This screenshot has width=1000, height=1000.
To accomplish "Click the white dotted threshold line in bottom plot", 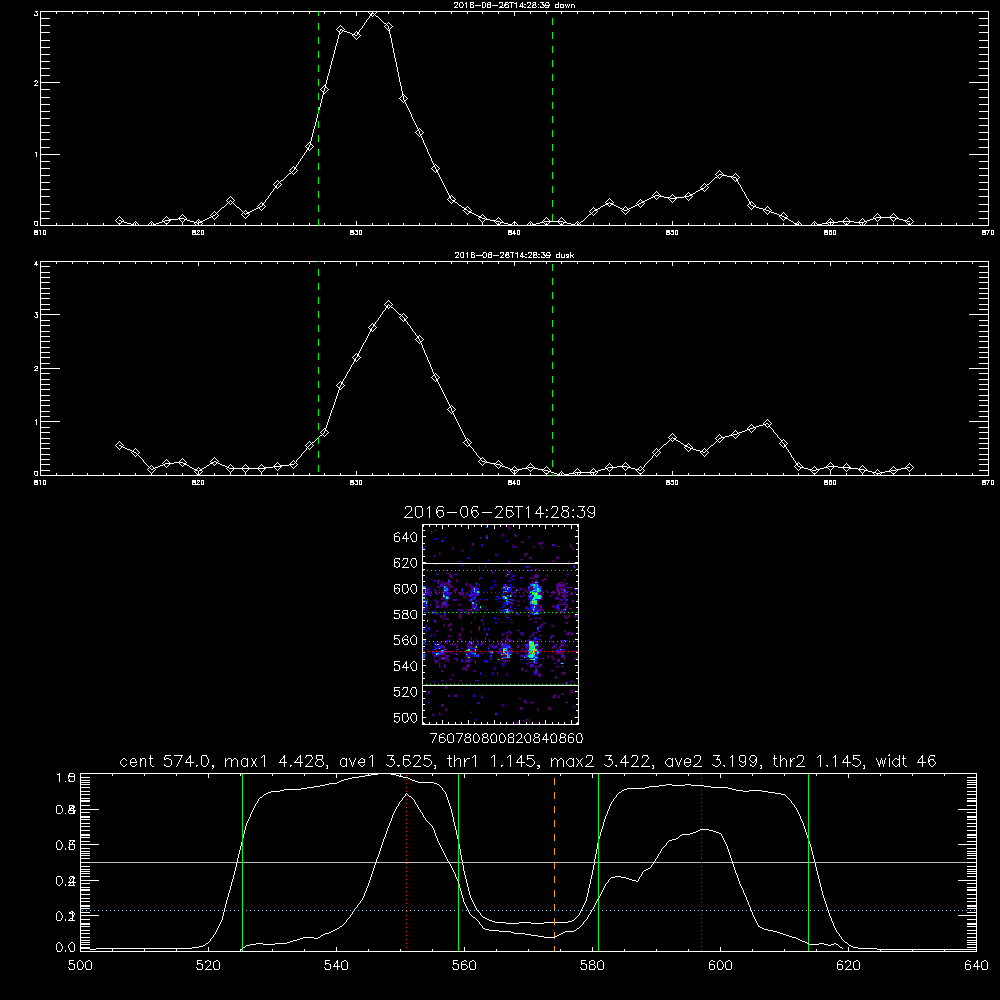I will pyautogui.click(x=528, y=911).
